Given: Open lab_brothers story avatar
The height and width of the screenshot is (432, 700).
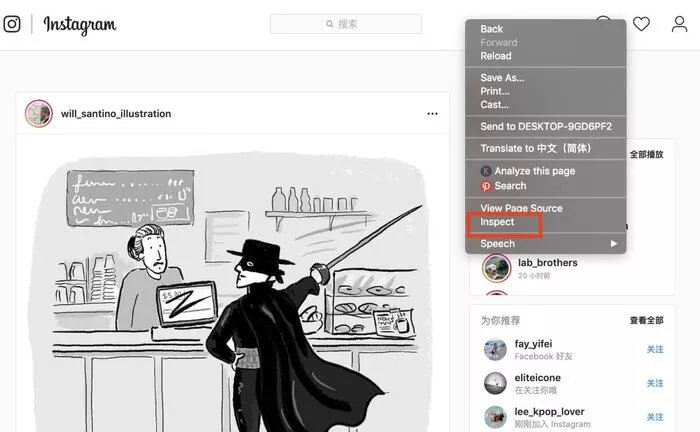Looking at the screenshot, I should pyautogui.click(x=496, y=268).
